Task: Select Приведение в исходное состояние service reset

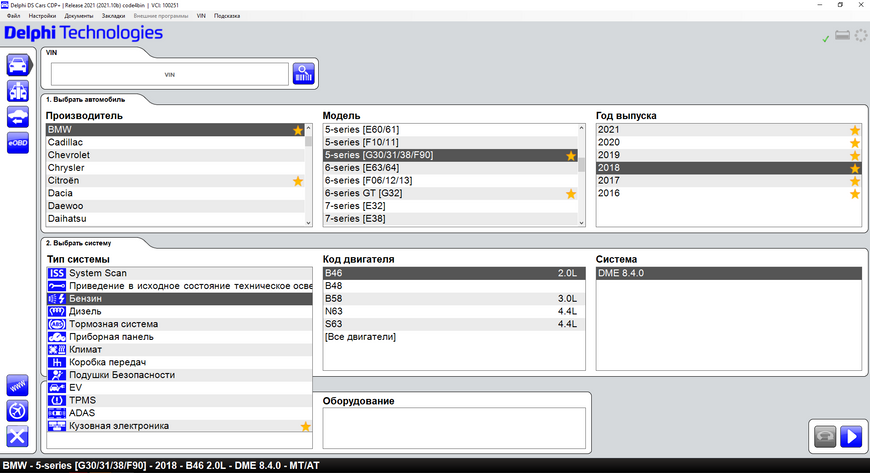Action: pos(179,286)
